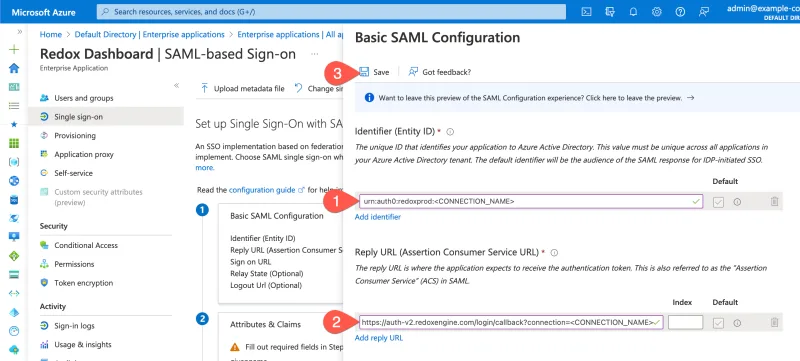
Task: Delete the reply URL with trash icon
Action: coord(774,322)
